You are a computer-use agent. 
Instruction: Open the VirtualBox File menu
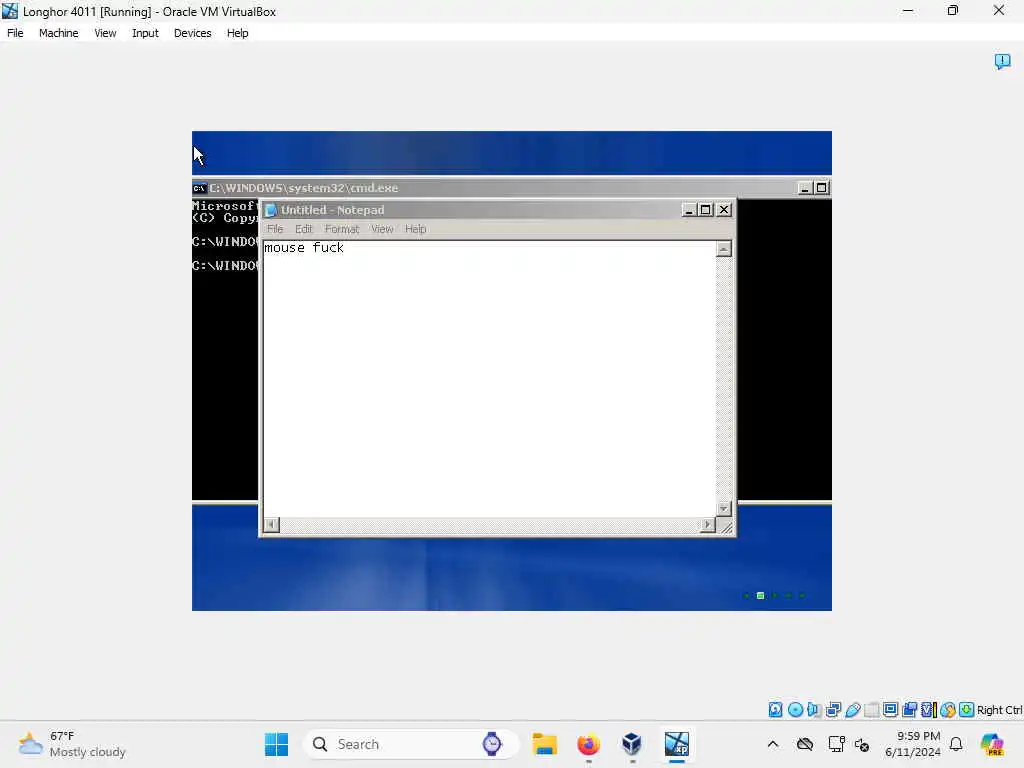coord(15,33)
